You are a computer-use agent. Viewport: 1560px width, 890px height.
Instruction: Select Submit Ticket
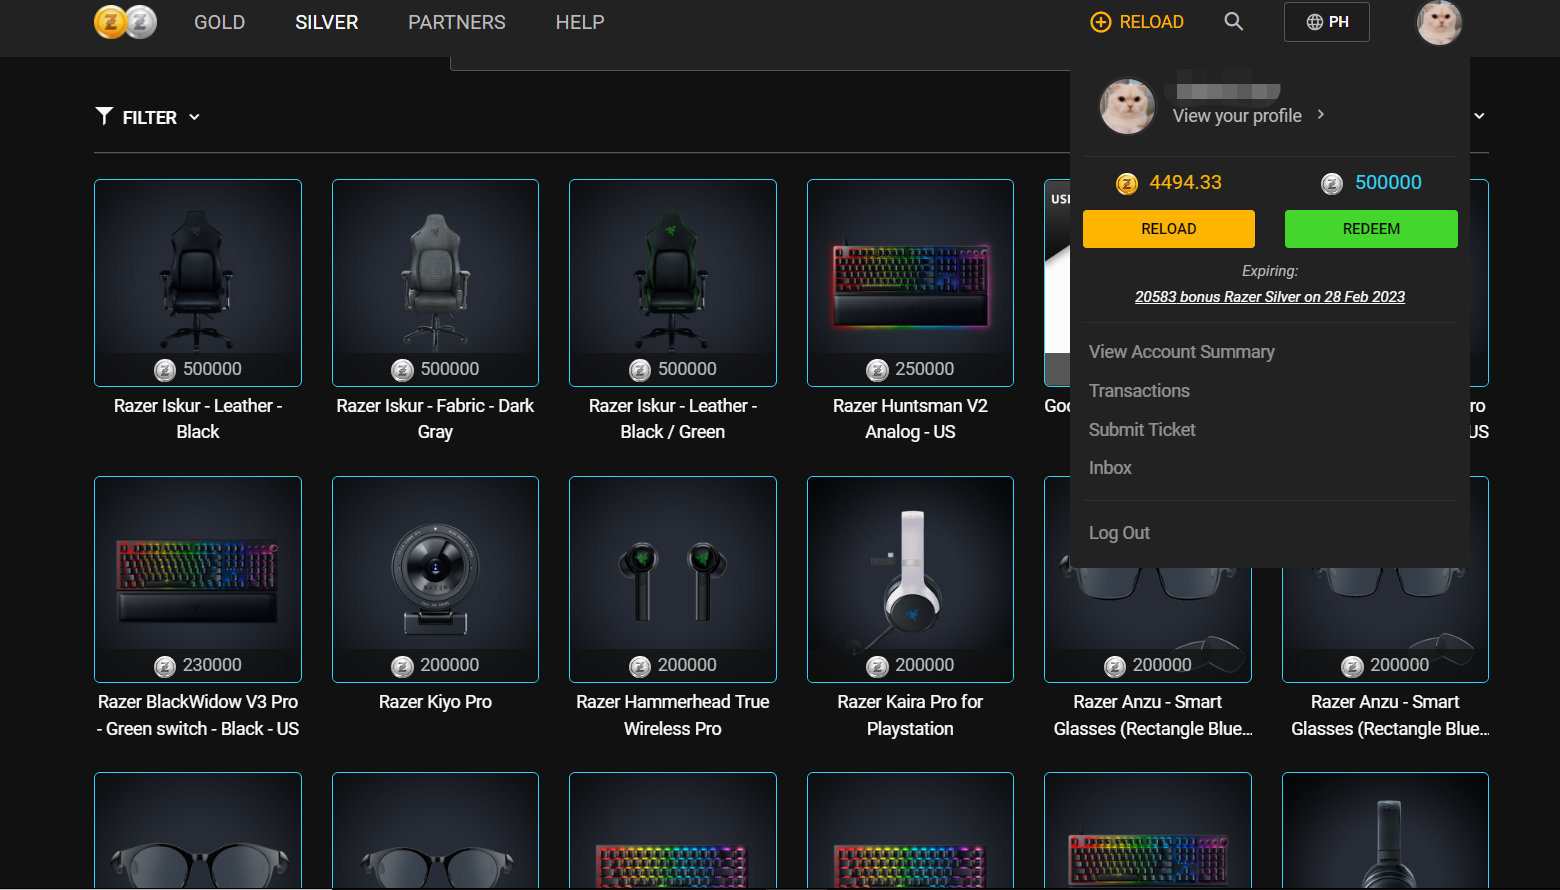pos(1142,430)
